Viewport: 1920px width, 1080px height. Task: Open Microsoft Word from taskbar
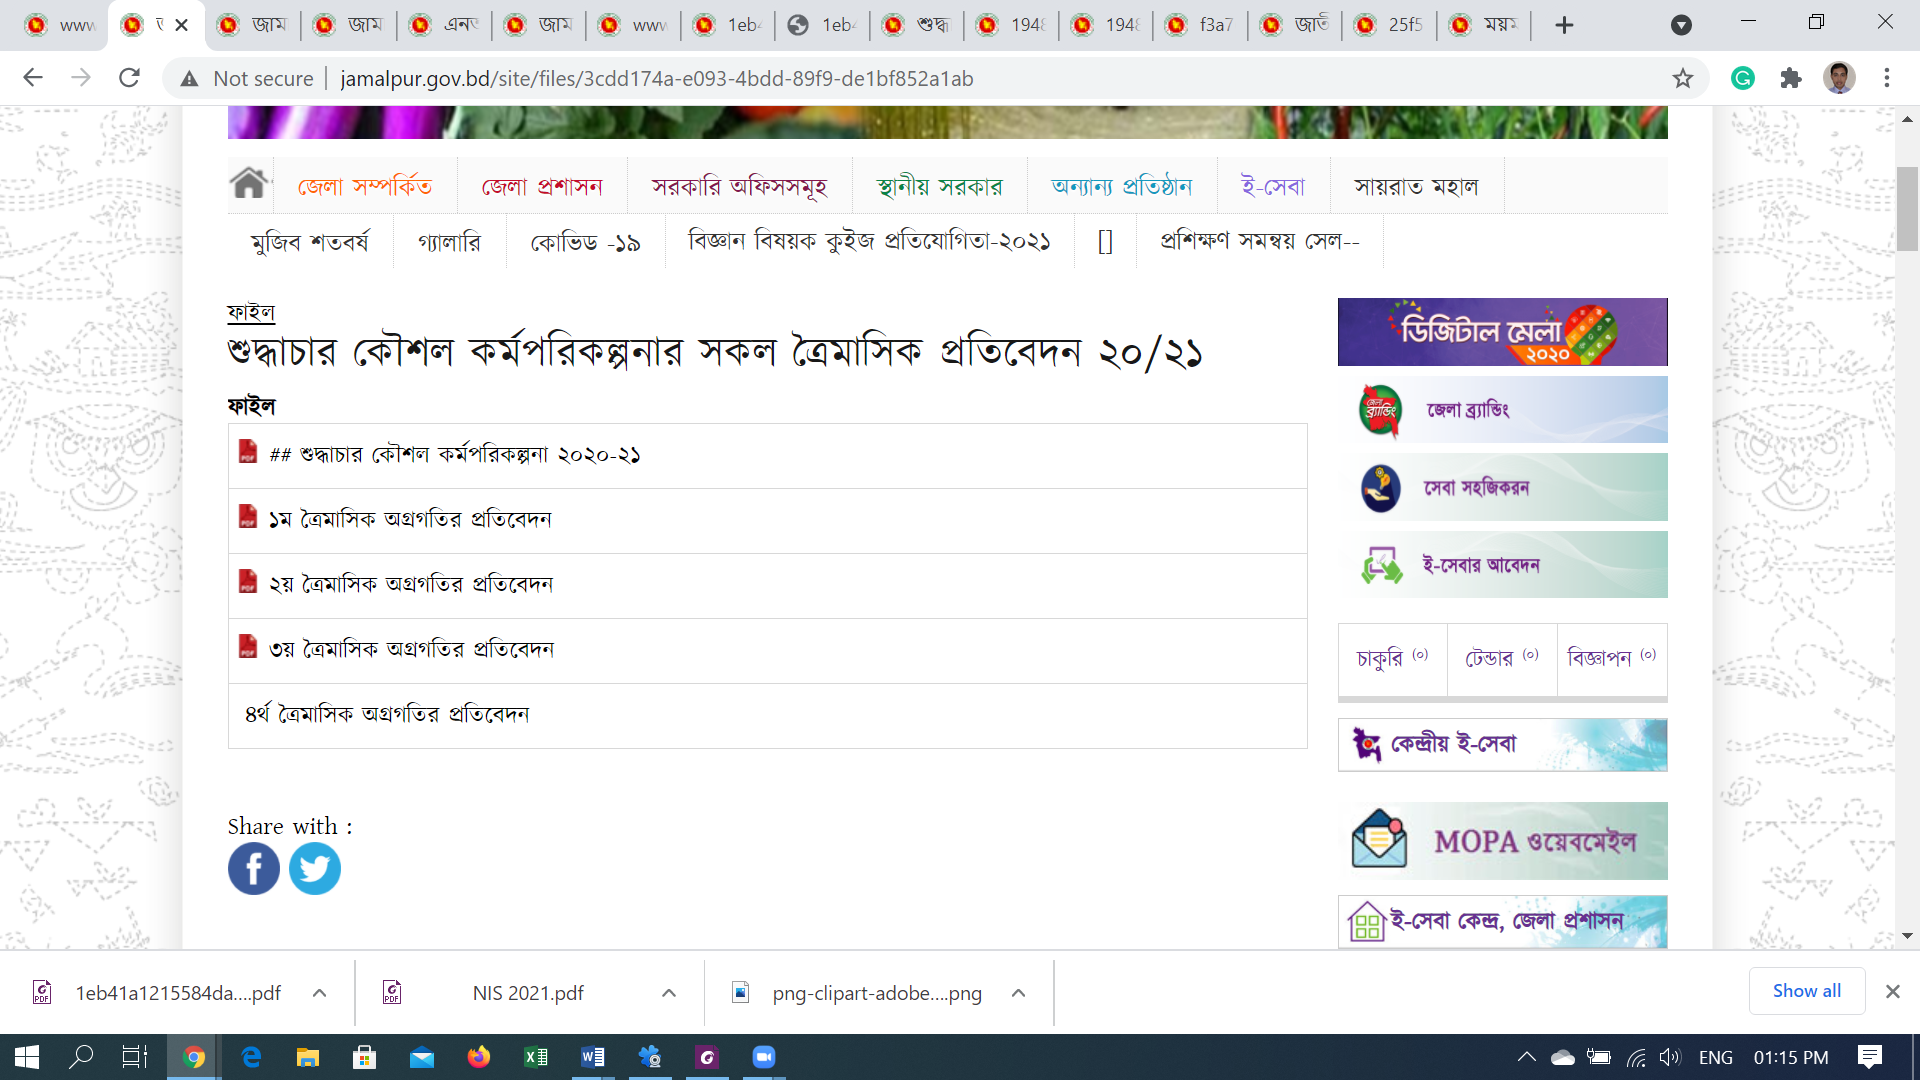click(x=593, y=1057)
